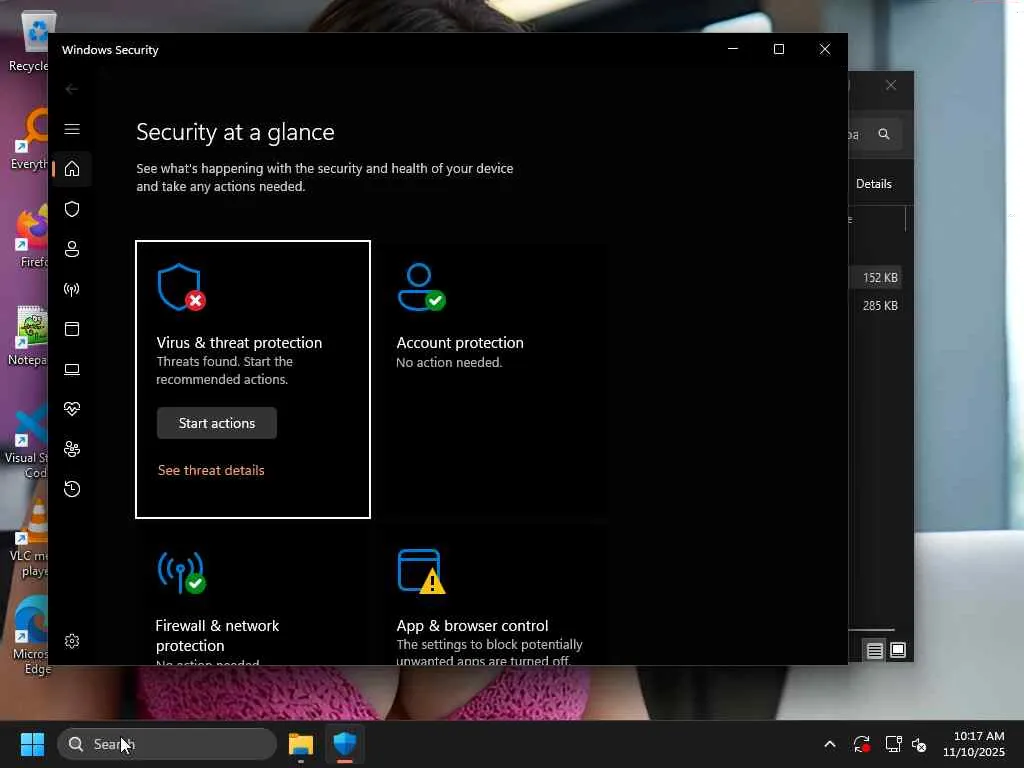Image resolution: width=1024 pixels, height=768 pixels.
Task: Open Device security laptop sidebar icon
Action: coord(72,369)
